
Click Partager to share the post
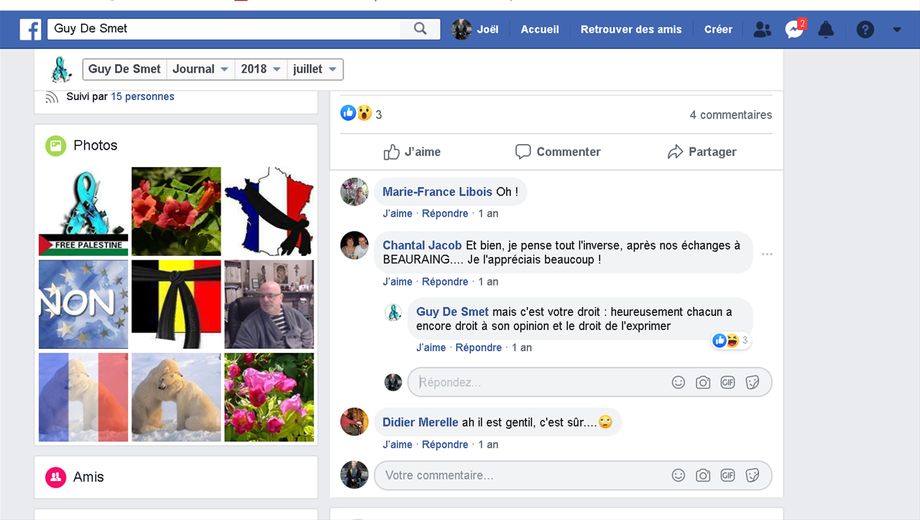[x=702, y=152]
